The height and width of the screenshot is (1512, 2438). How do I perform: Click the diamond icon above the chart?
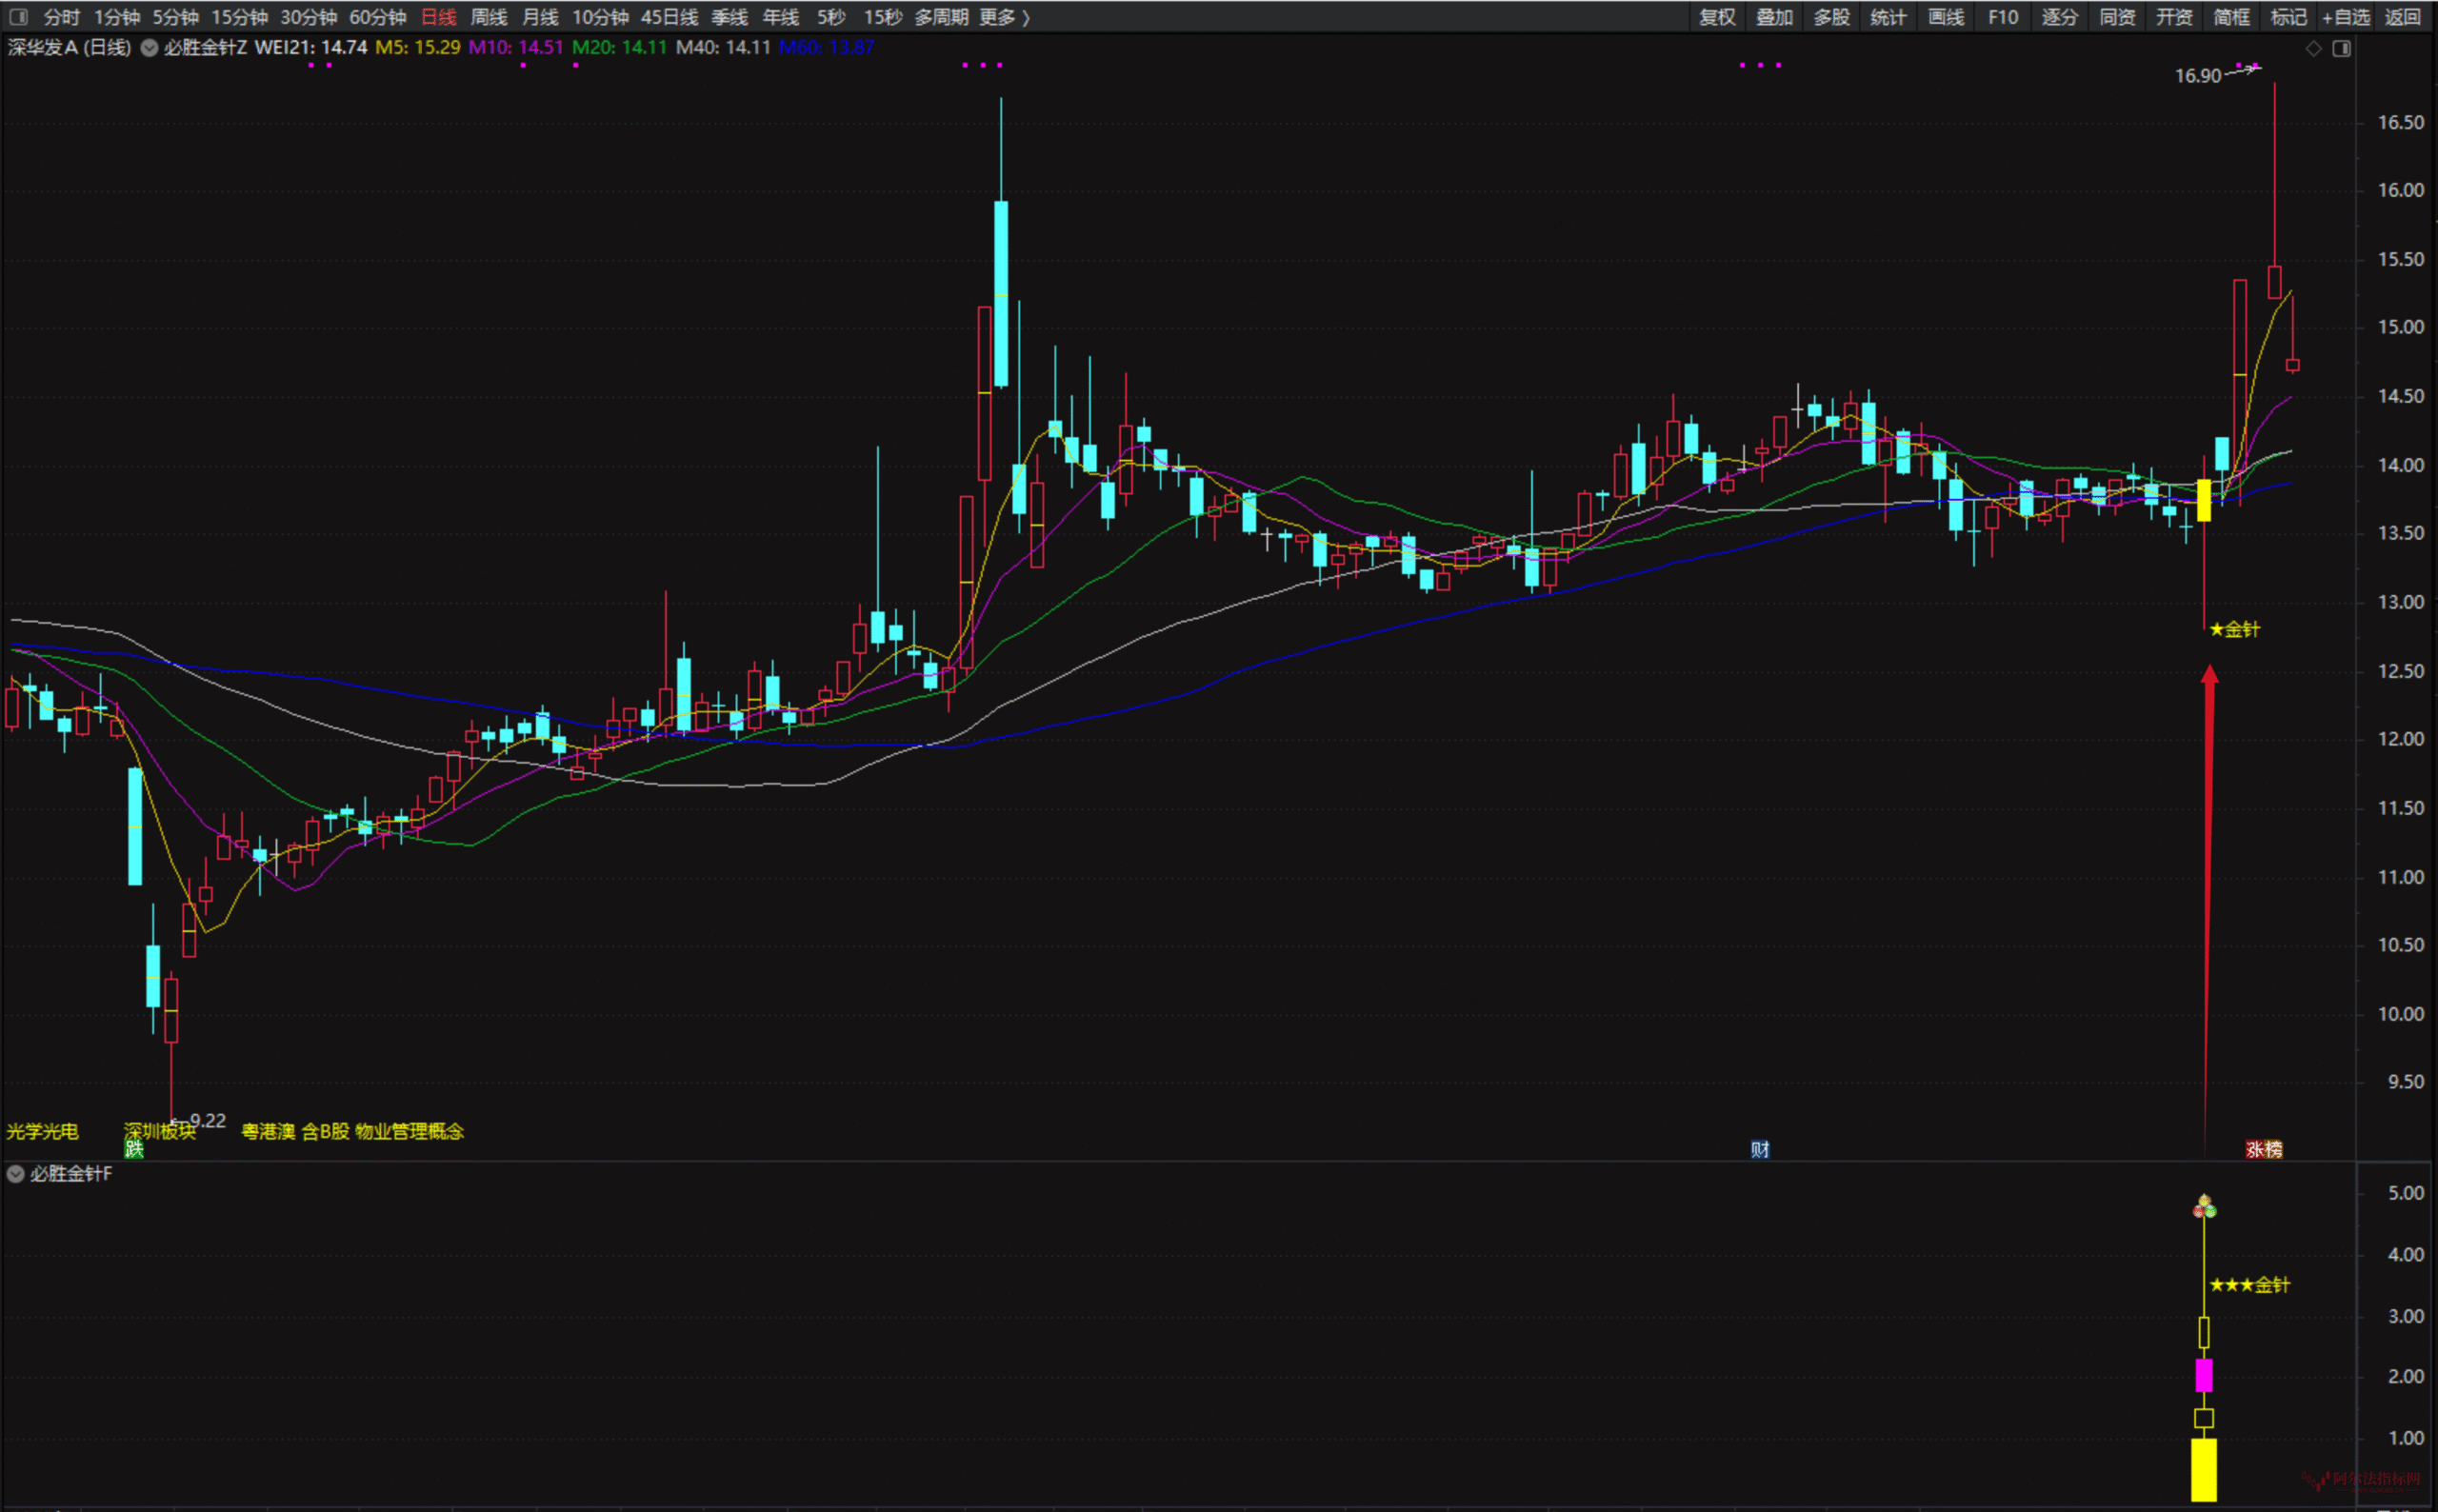[x=2313, y=48]
